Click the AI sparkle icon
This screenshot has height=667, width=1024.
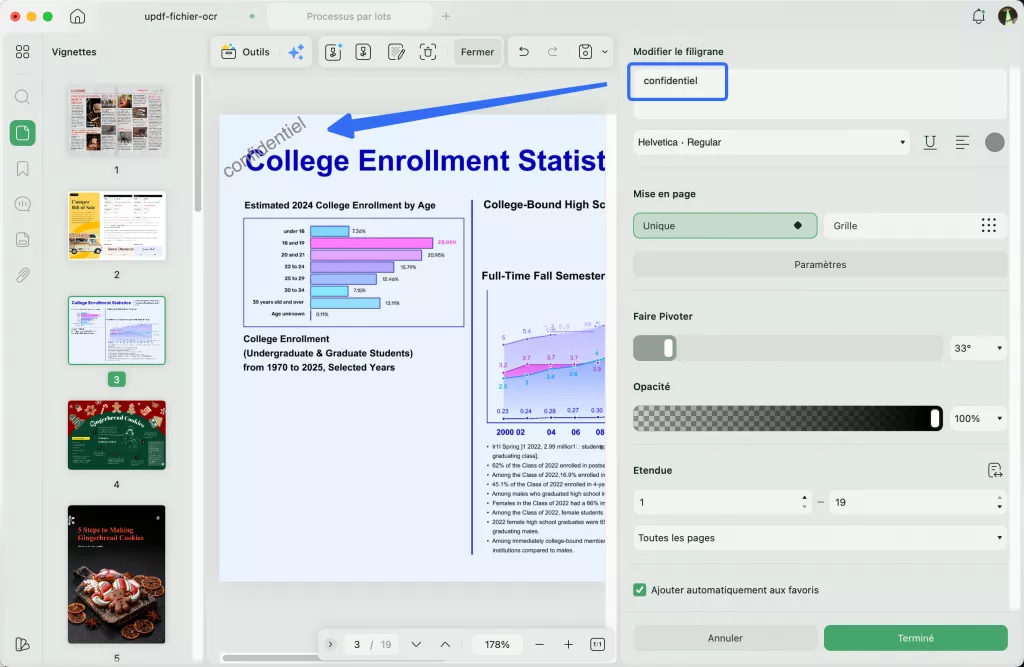(296, 52)
